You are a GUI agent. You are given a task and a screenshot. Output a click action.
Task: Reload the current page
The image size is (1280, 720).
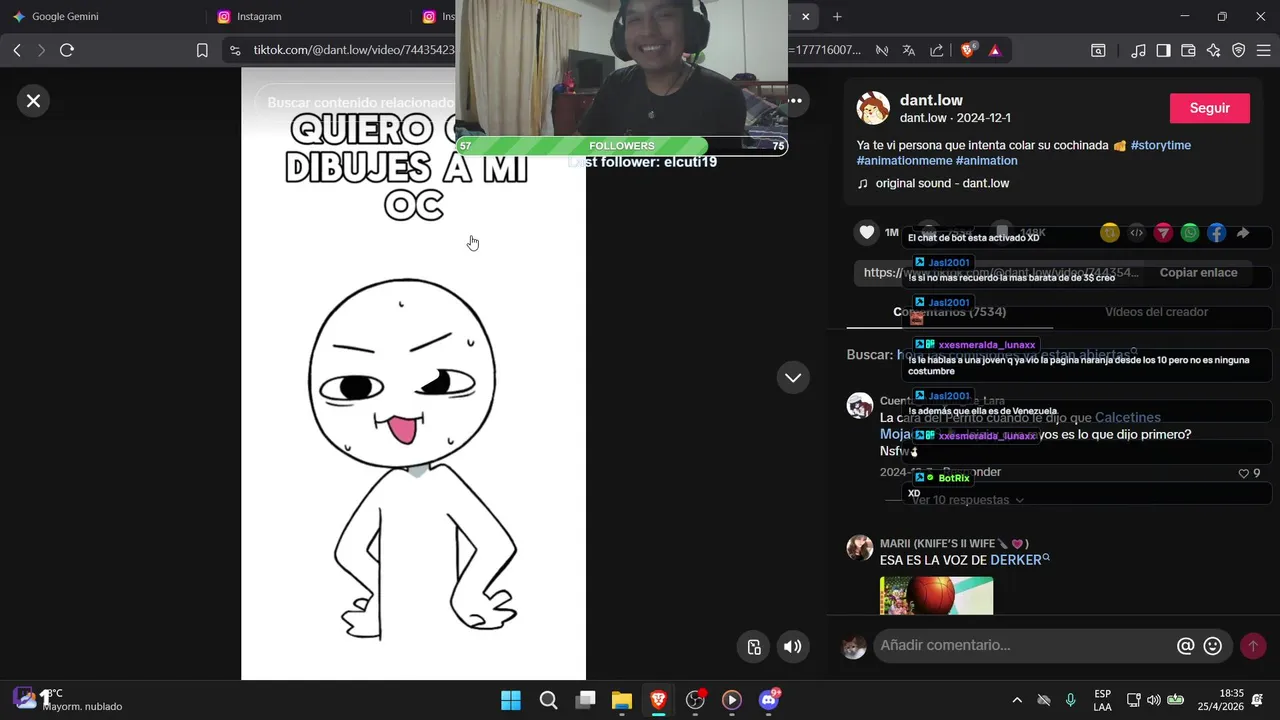67,50
